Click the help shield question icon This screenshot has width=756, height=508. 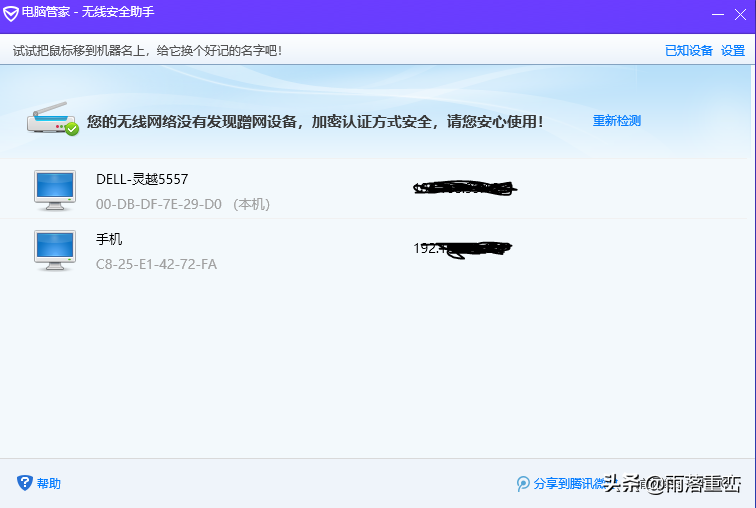[25, 483]
